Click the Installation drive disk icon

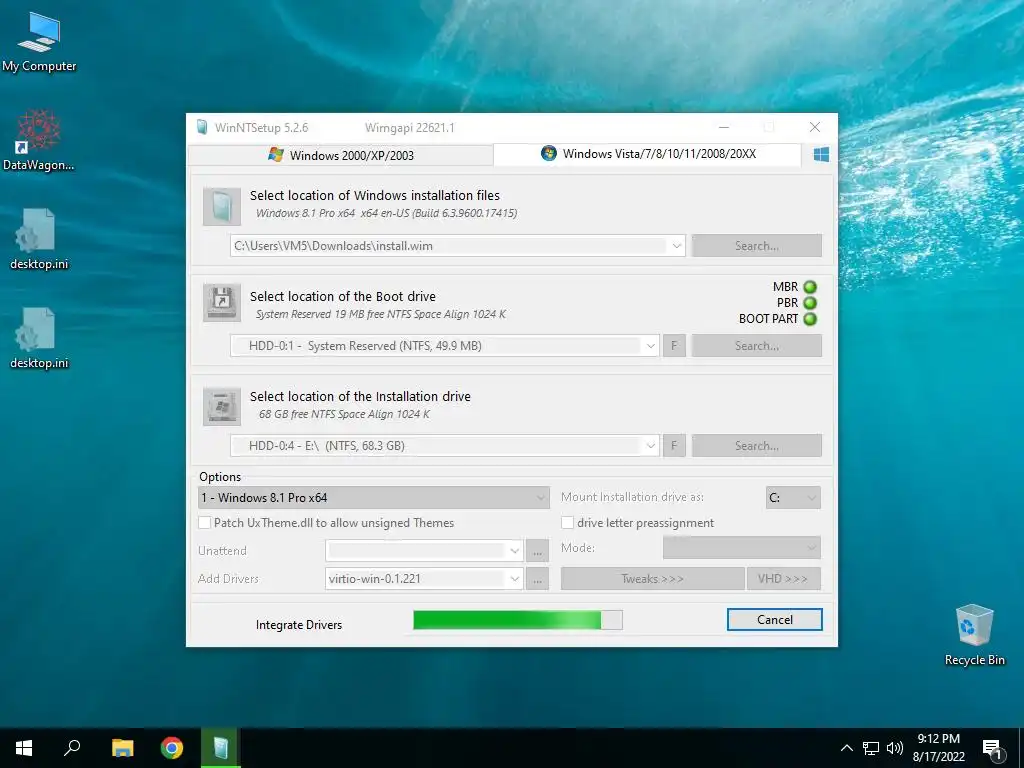221,406
